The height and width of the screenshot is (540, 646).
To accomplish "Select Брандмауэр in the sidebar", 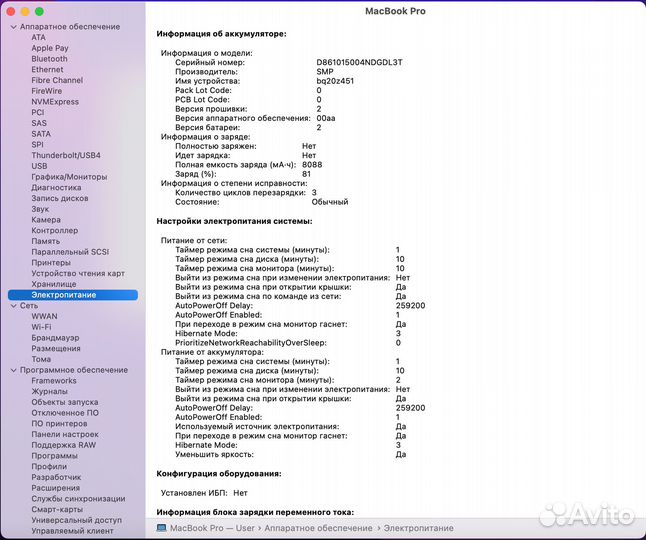I will click(x=56, y=338).
